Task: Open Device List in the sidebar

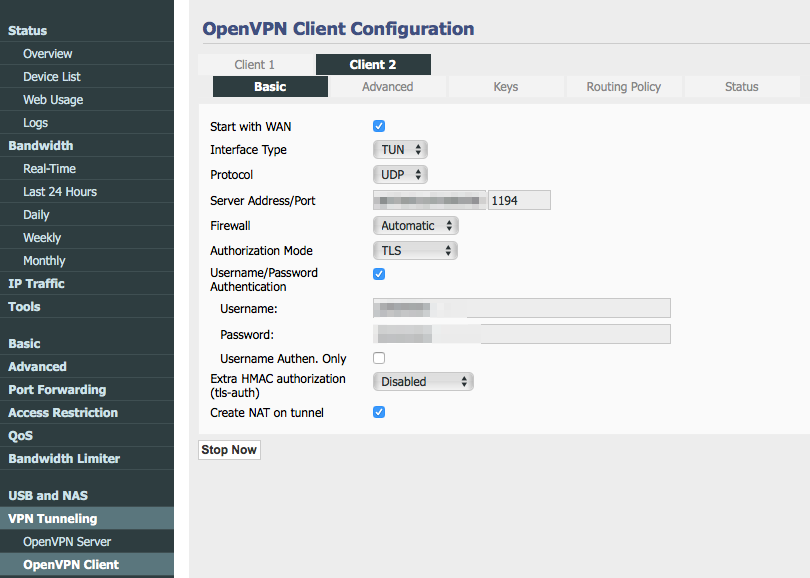Action: coord(87,76)
